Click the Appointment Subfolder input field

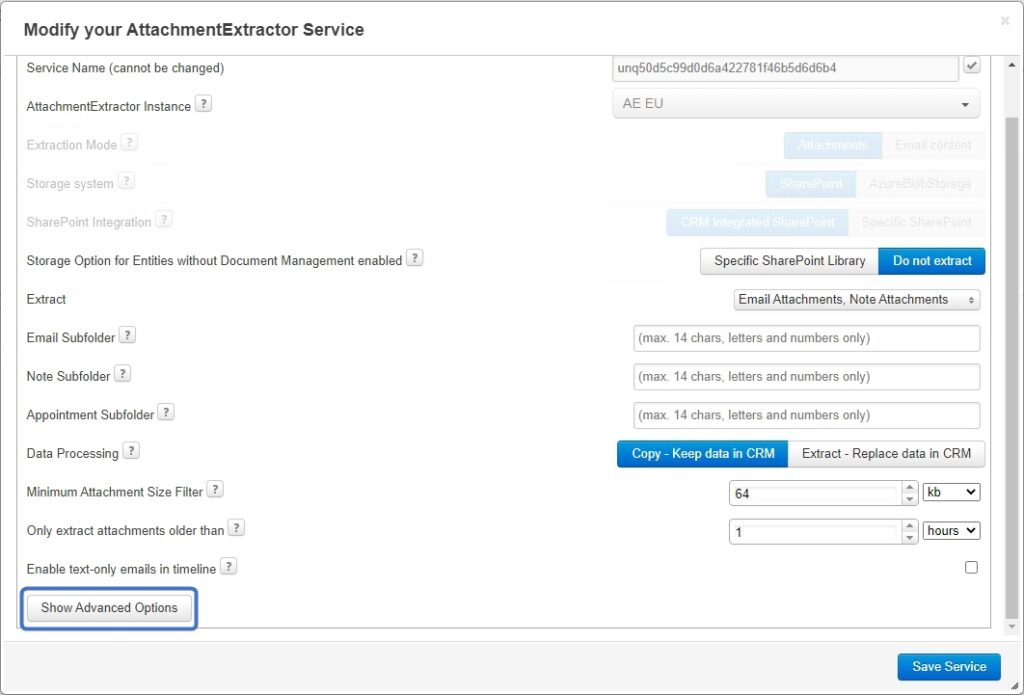click(x=807, y=415)
